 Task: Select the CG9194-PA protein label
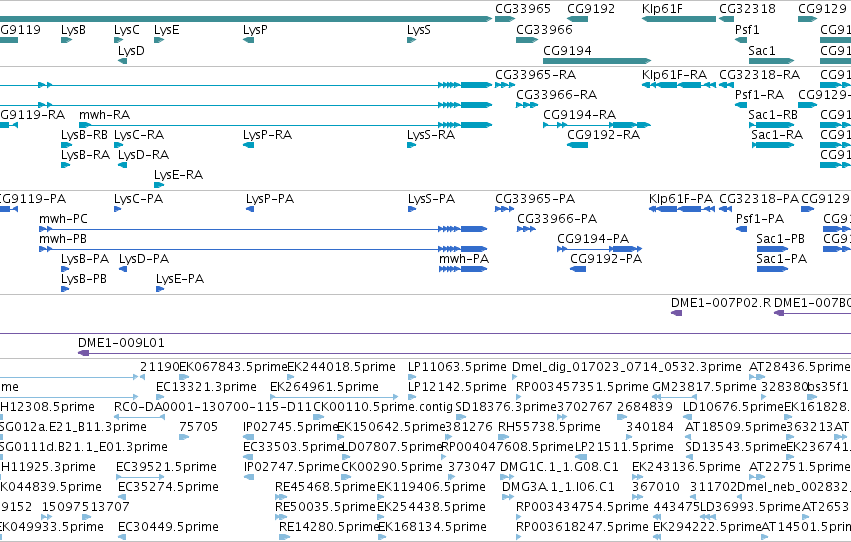593,239
